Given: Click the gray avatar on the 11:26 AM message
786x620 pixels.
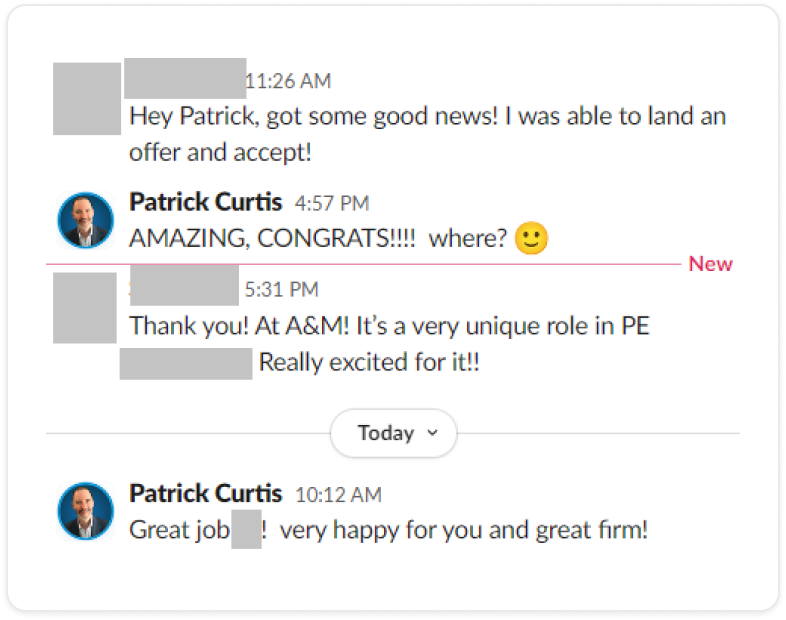Looking at the screenshot, I should (87, 97).
